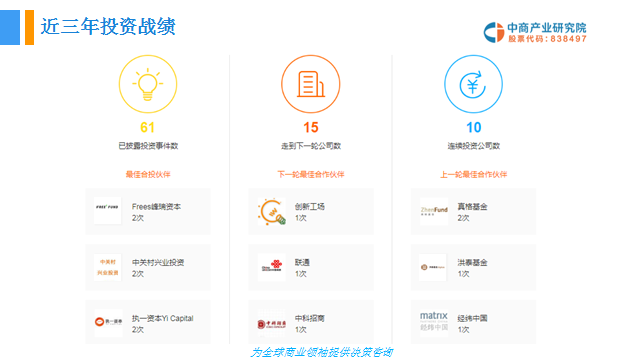The width and height of the screenshot is (625, 360).
Task: Click the 执一资本 Yi Capital logo
Action: pyautogui.click(x=108, y=323)
